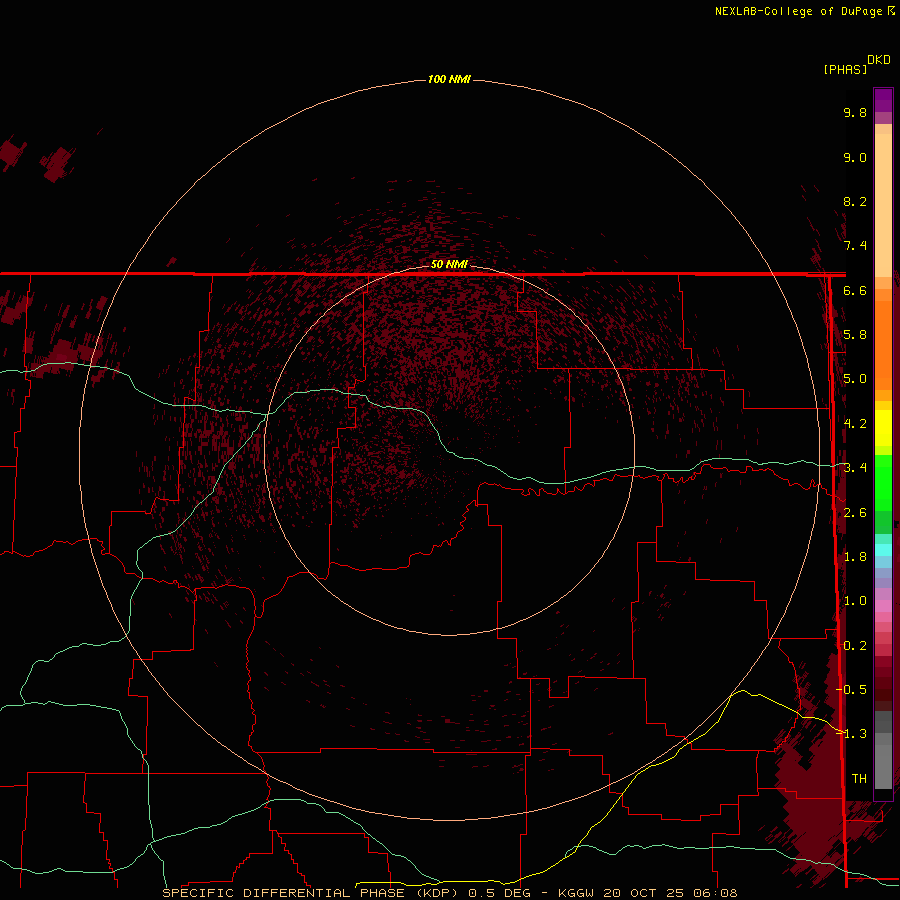Screen dimensions: 900x900
Task: Click the pink band of the color bar
Action: tap(883, 606)
